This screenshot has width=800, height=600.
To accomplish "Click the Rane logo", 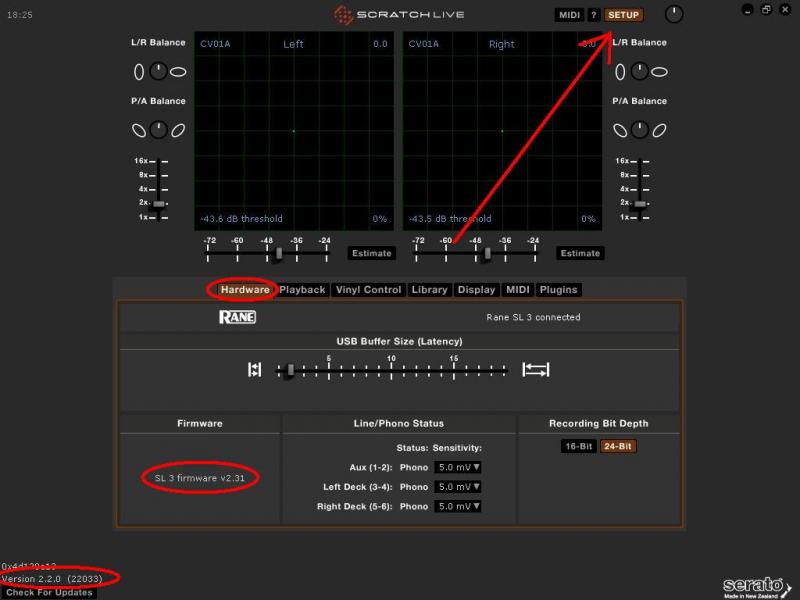I will [x=237, y=317].
